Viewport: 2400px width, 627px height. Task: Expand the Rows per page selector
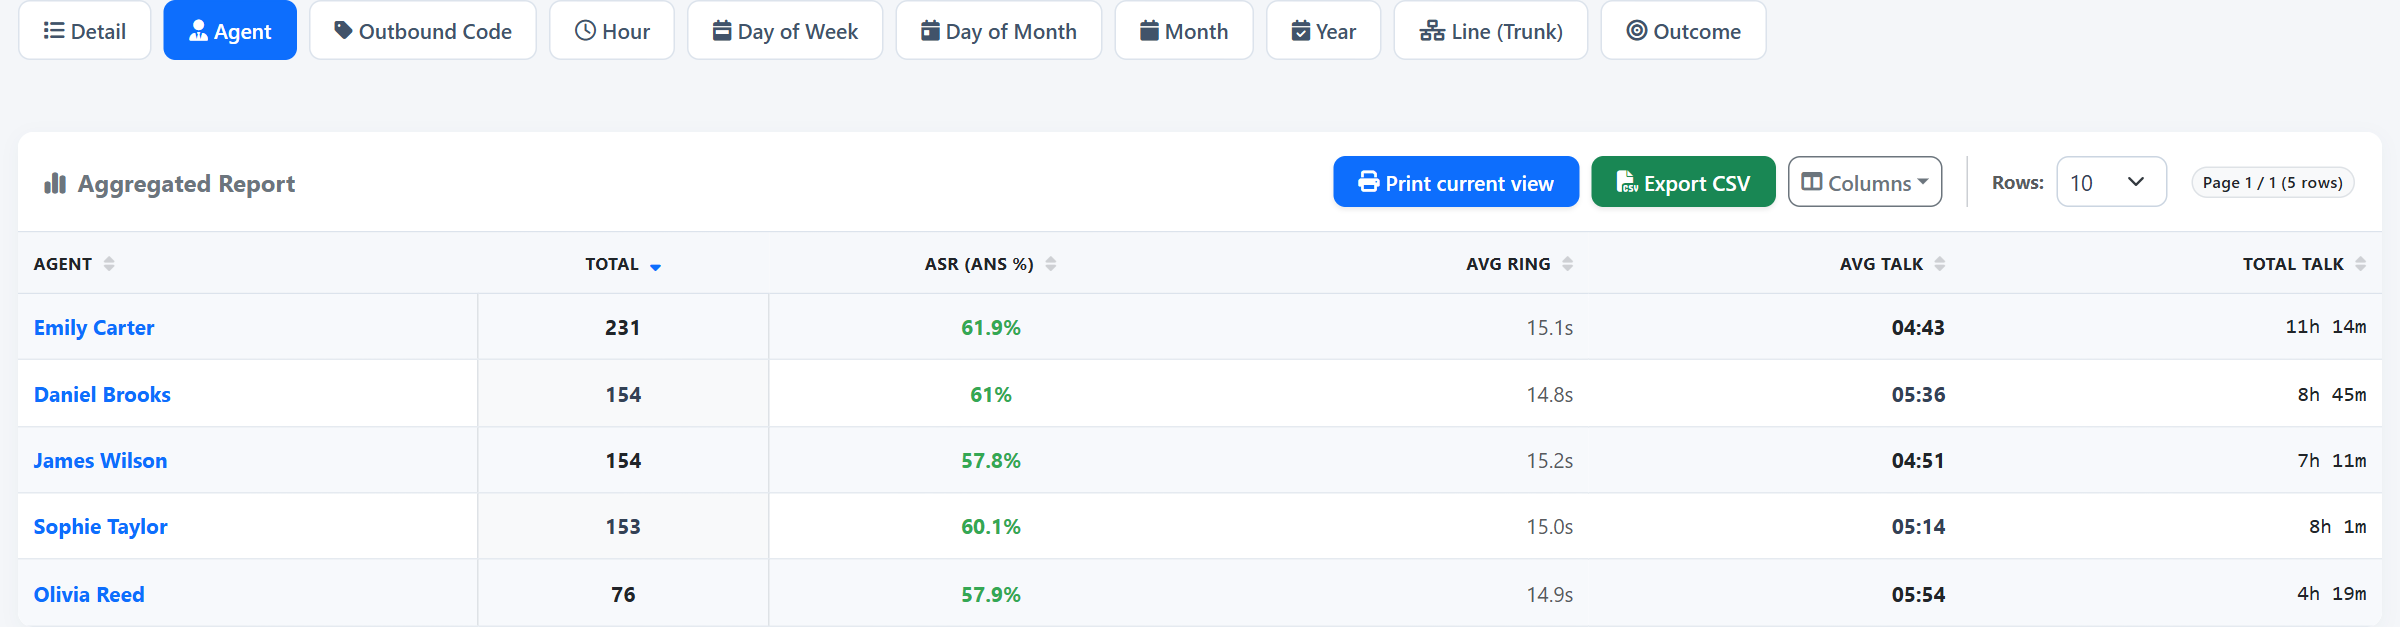2111,182
